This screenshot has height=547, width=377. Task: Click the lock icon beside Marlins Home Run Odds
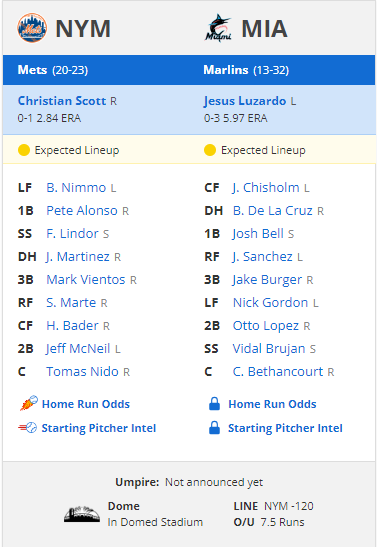[x=214, y=404]
